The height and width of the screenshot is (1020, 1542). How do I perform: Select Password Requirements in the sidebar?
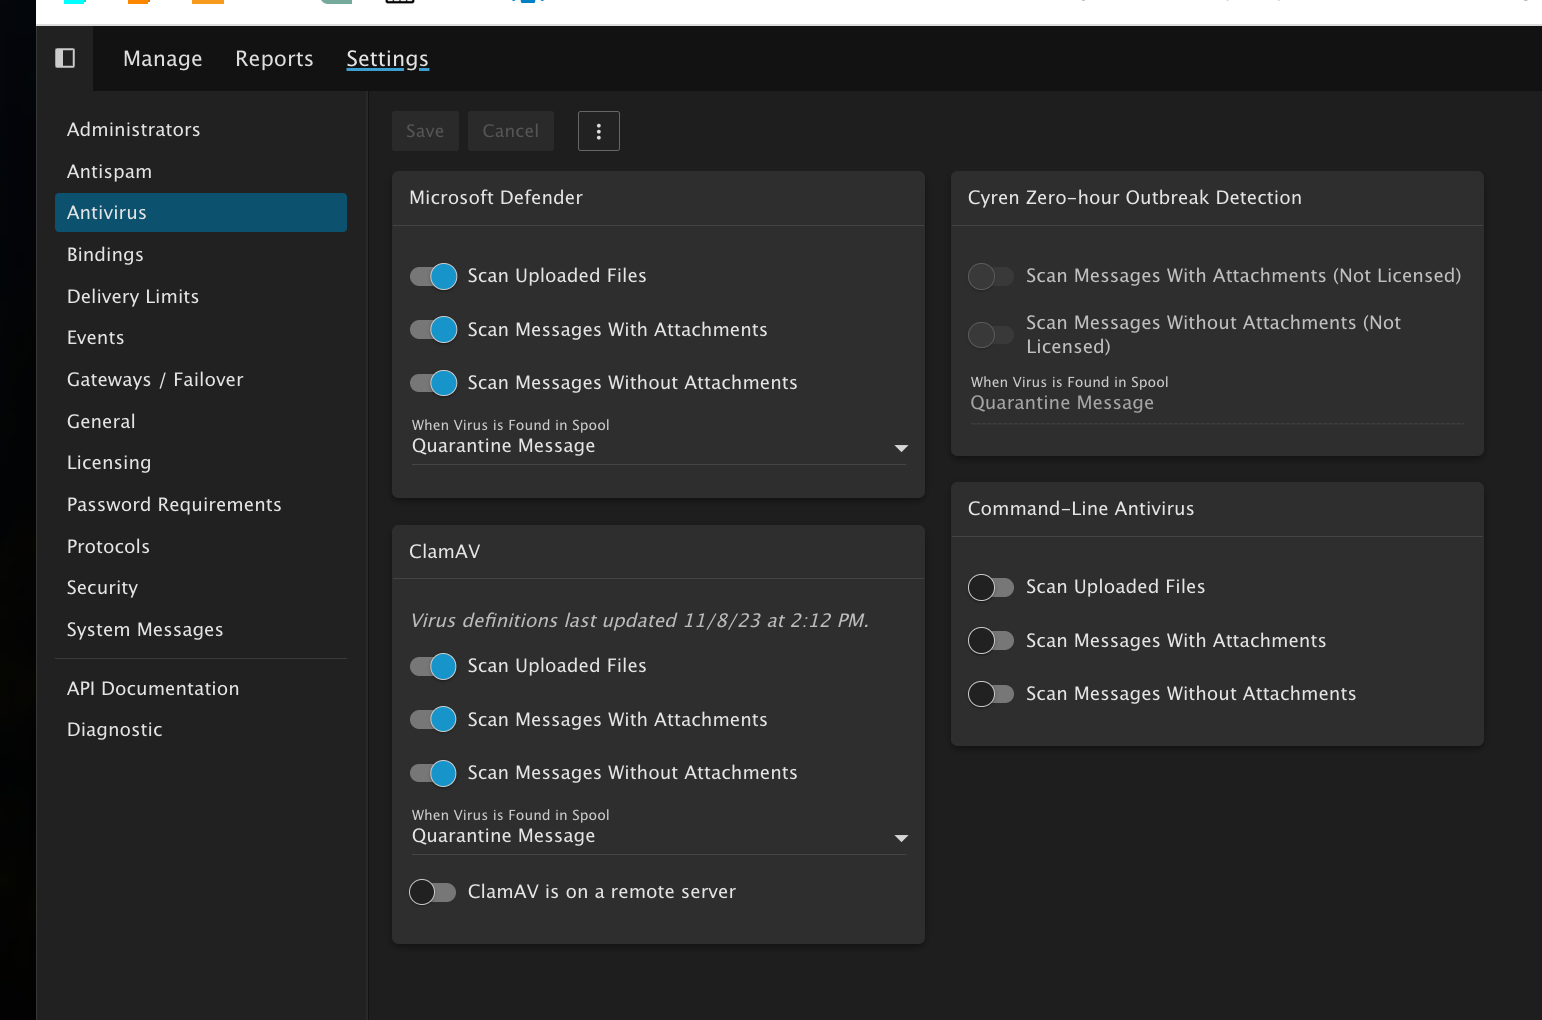click(x=174, y=505)
